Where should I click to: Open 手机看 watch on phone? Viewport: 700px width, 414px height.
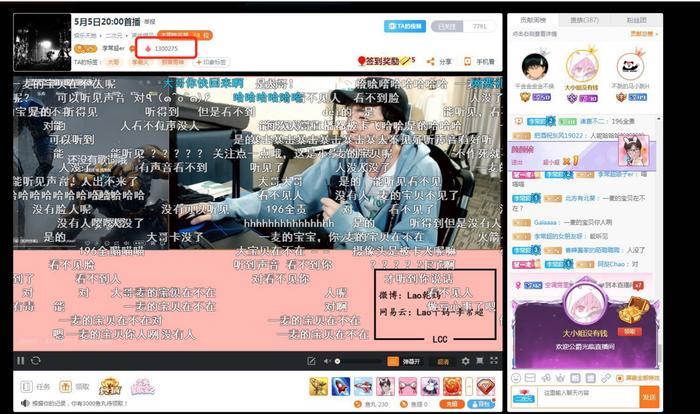(479, 62)
